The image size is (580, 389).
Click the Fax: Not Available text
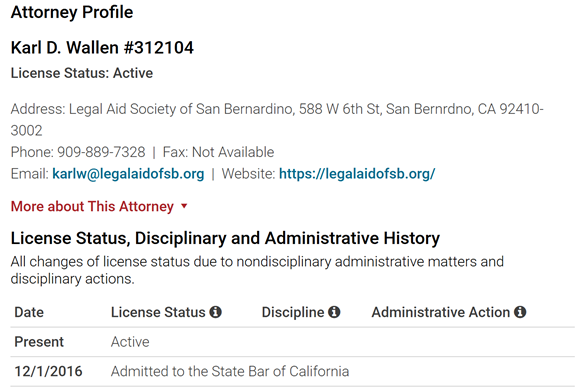coord(218,152)
